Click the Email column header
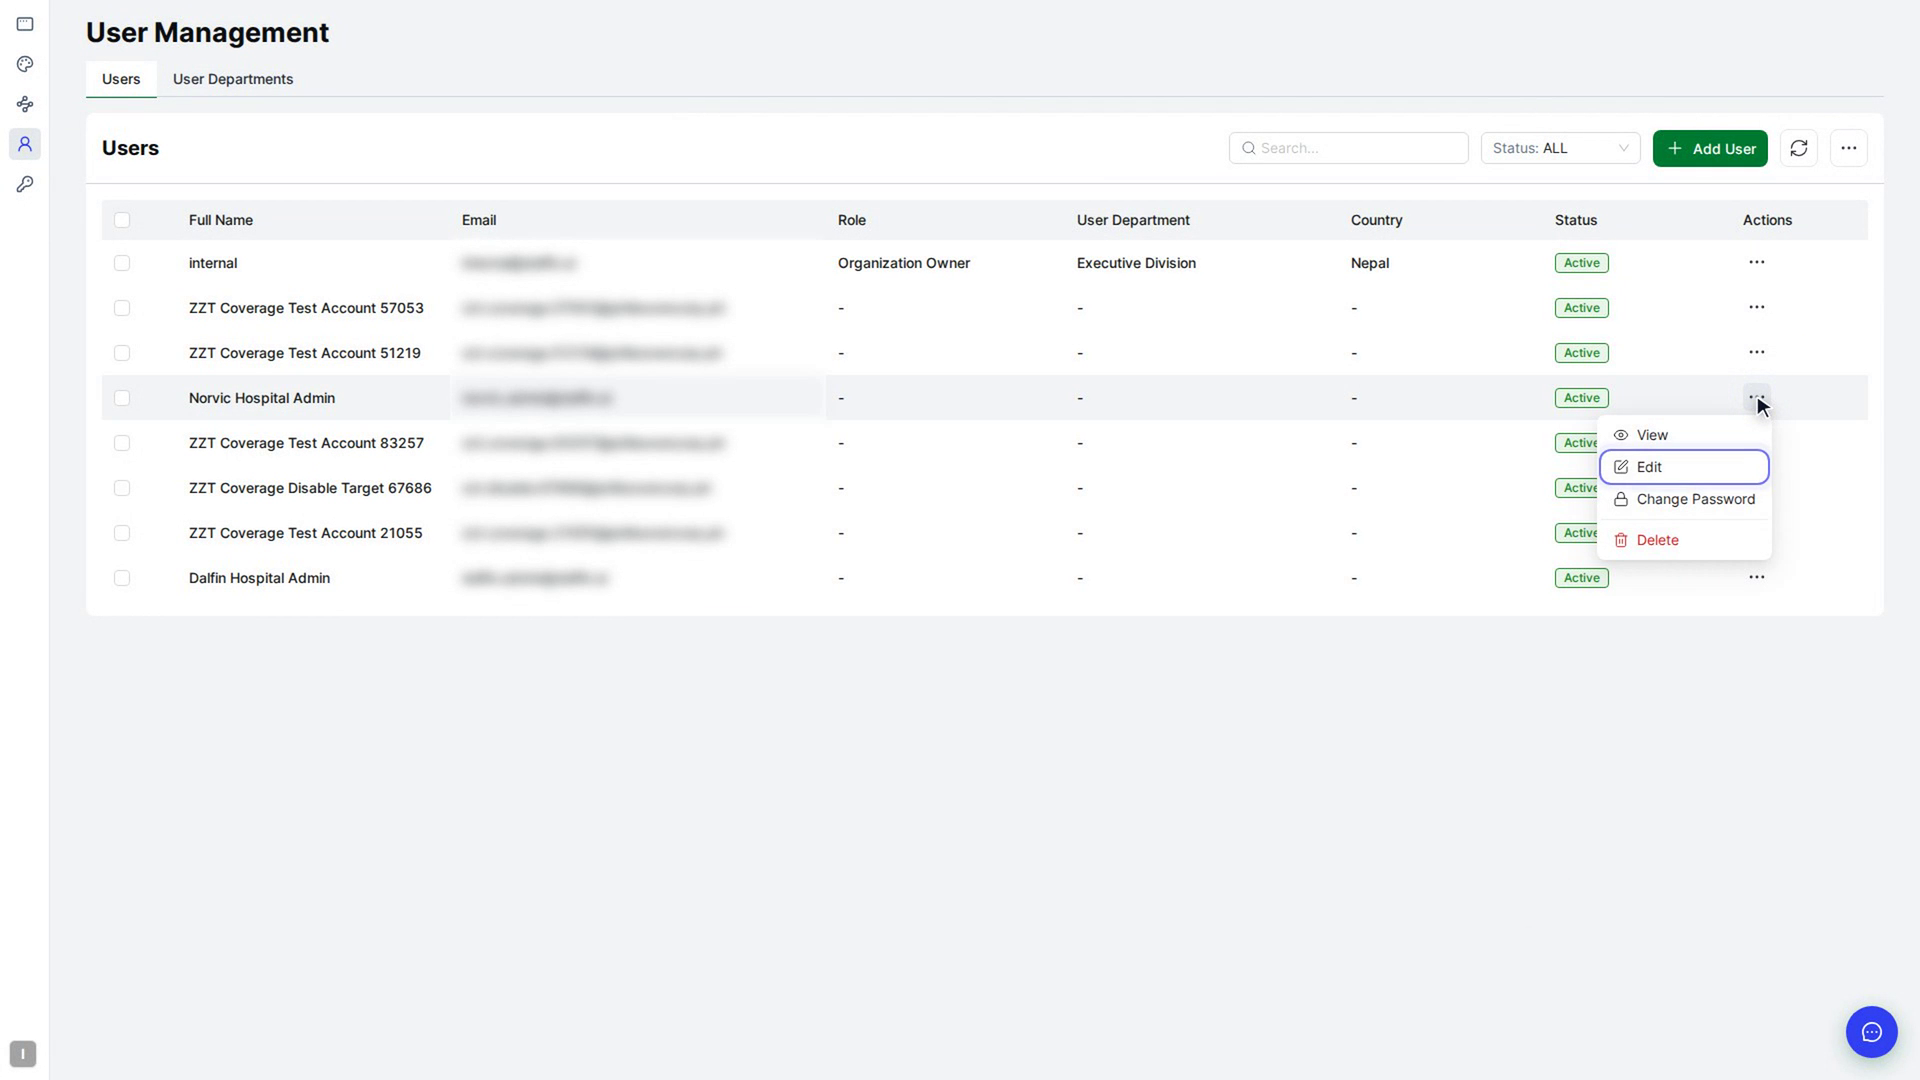 pyautogui.click(x=479, y=220)
